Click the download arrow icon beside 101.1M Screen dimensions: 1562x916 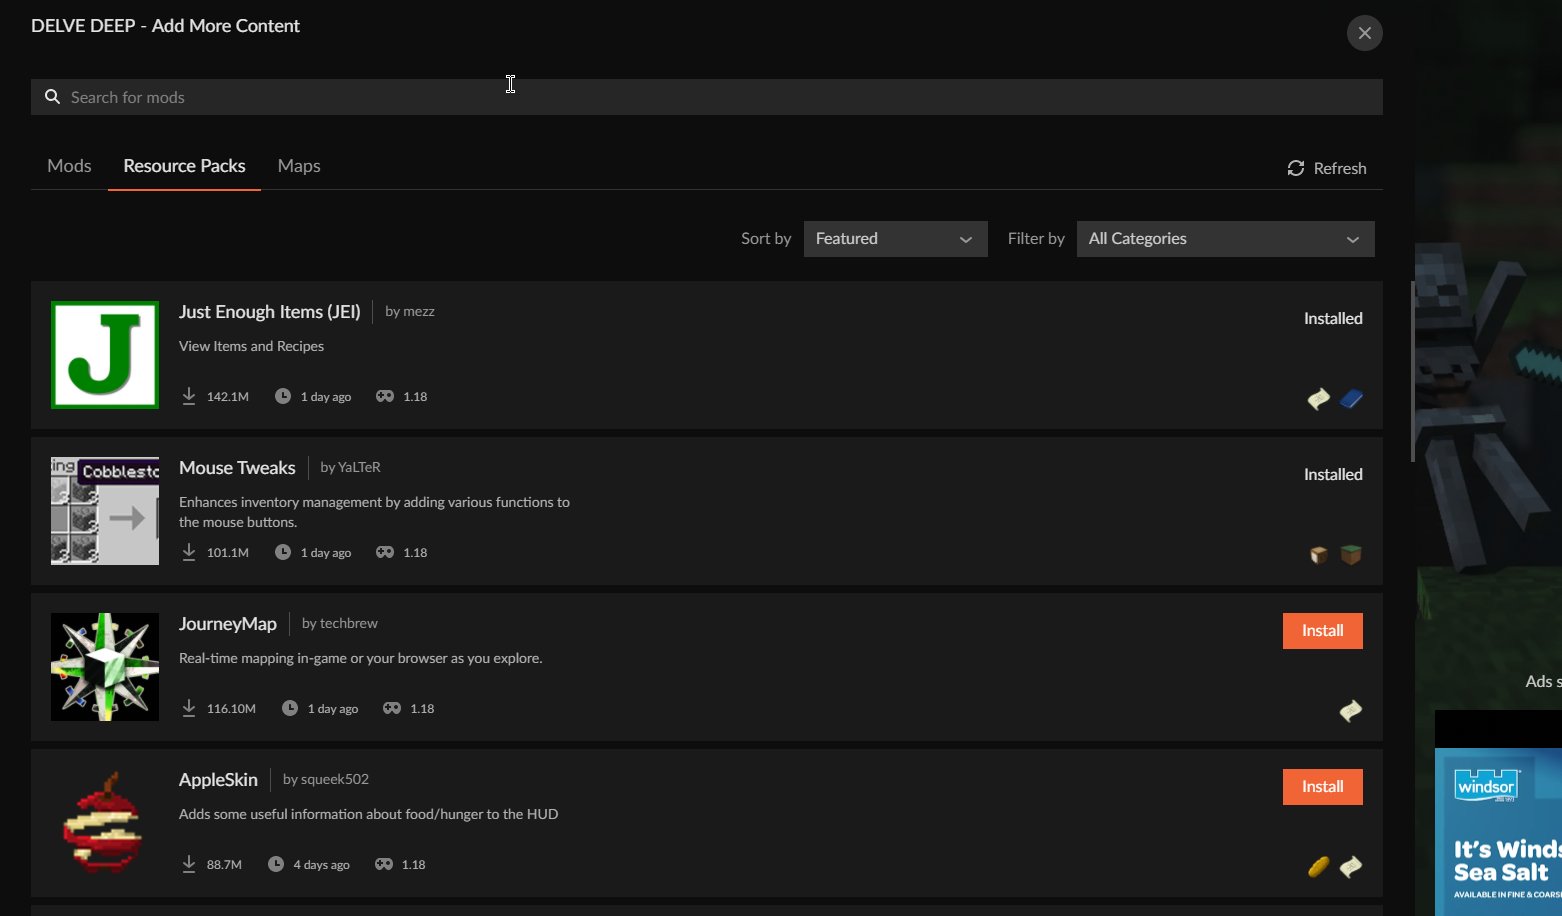click(189, 552)
